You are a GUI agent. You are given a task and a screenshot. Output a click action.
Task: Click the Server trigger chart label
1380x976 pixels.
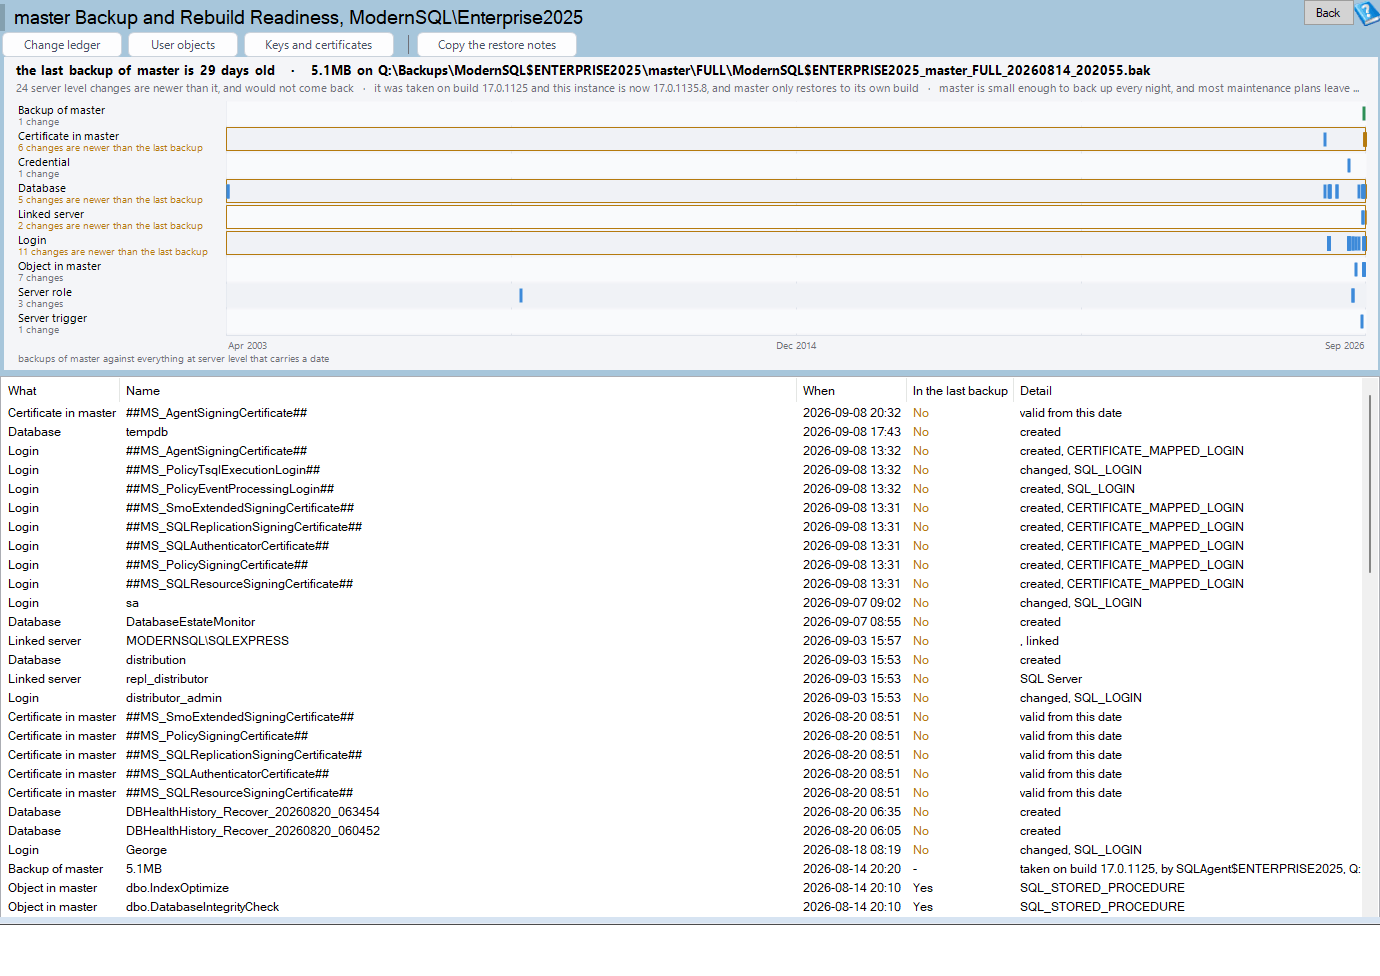pos(52,318)
